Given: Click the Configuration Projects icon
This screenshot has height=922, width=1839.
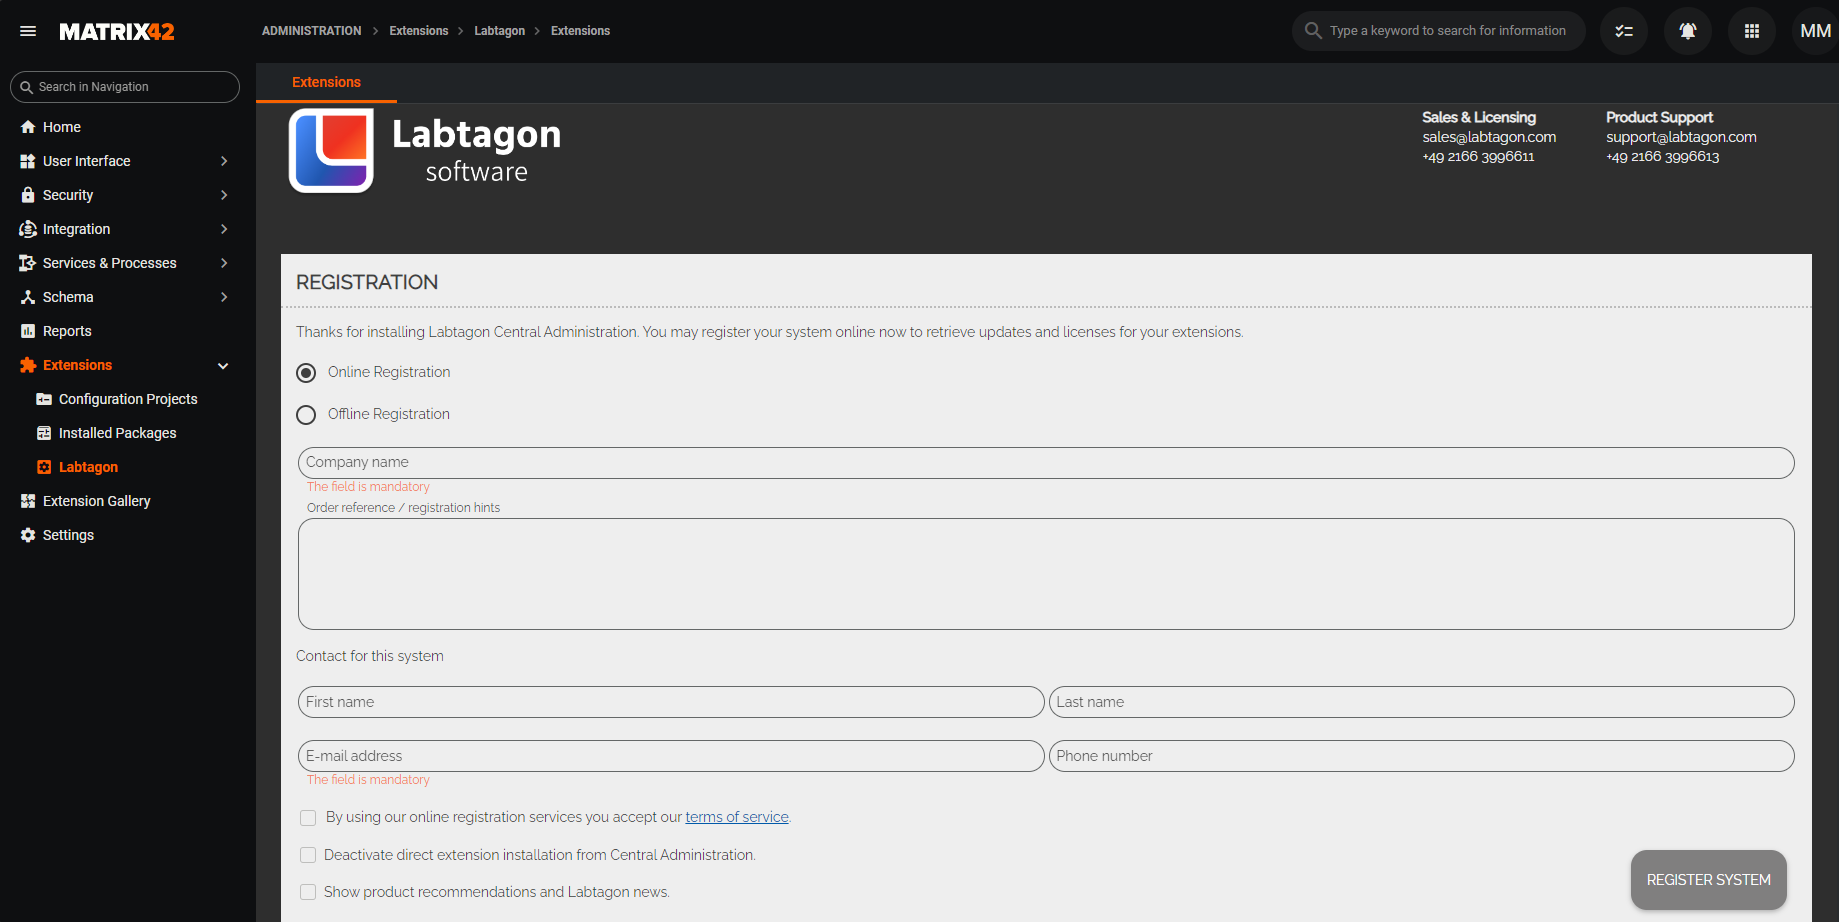Looking at the screenshot, I should 44,399.
